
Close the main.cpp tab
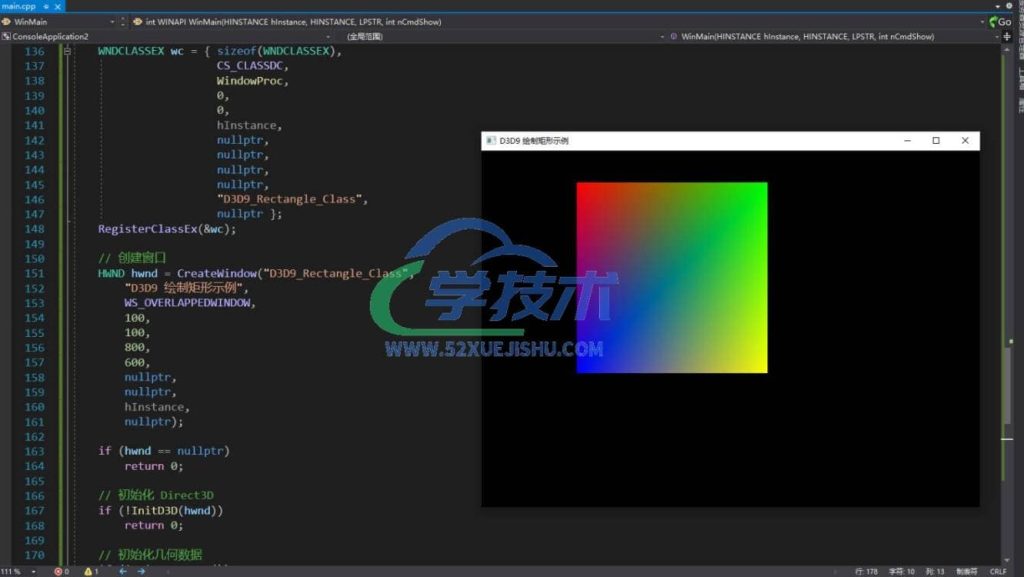click(x=58, y=6)
